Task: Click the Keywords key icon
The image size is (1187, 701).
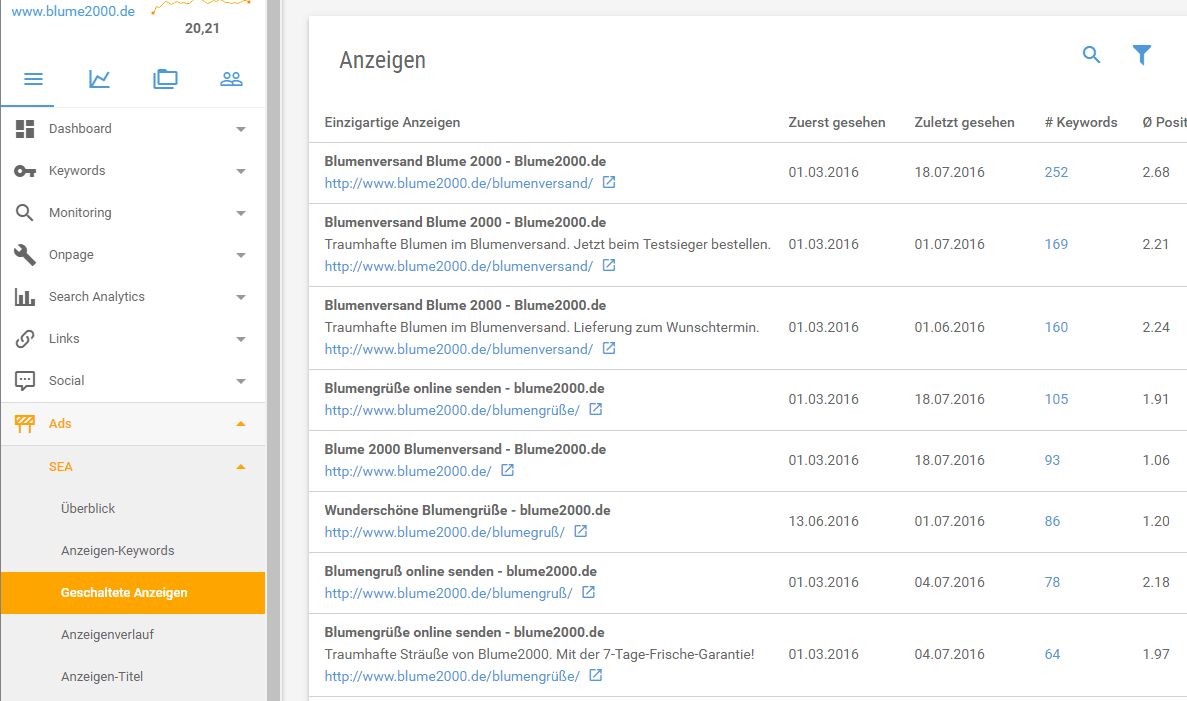Action: [25, 171]
